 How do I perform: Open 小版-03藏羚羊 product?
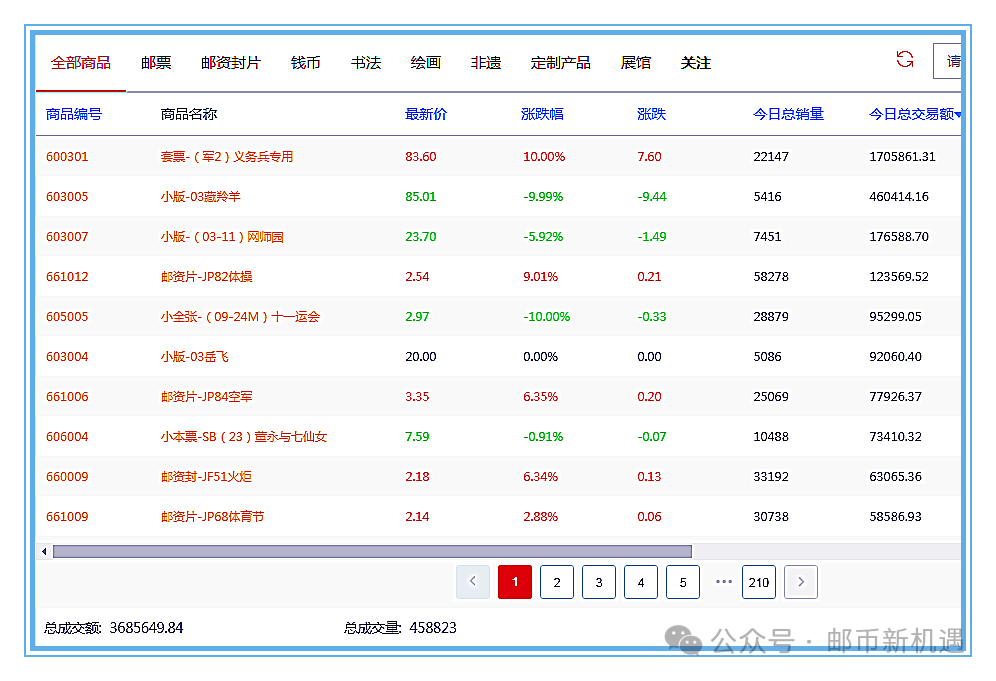point(200,197)
